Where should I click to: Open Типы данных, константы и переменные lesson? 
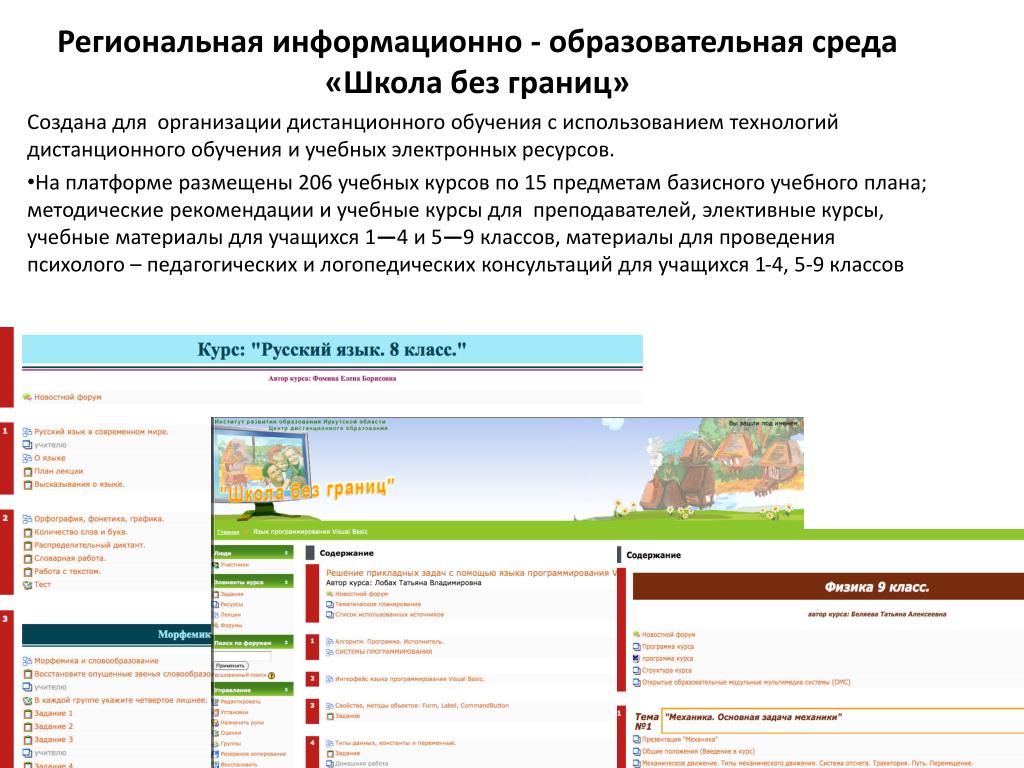point(395,743)
